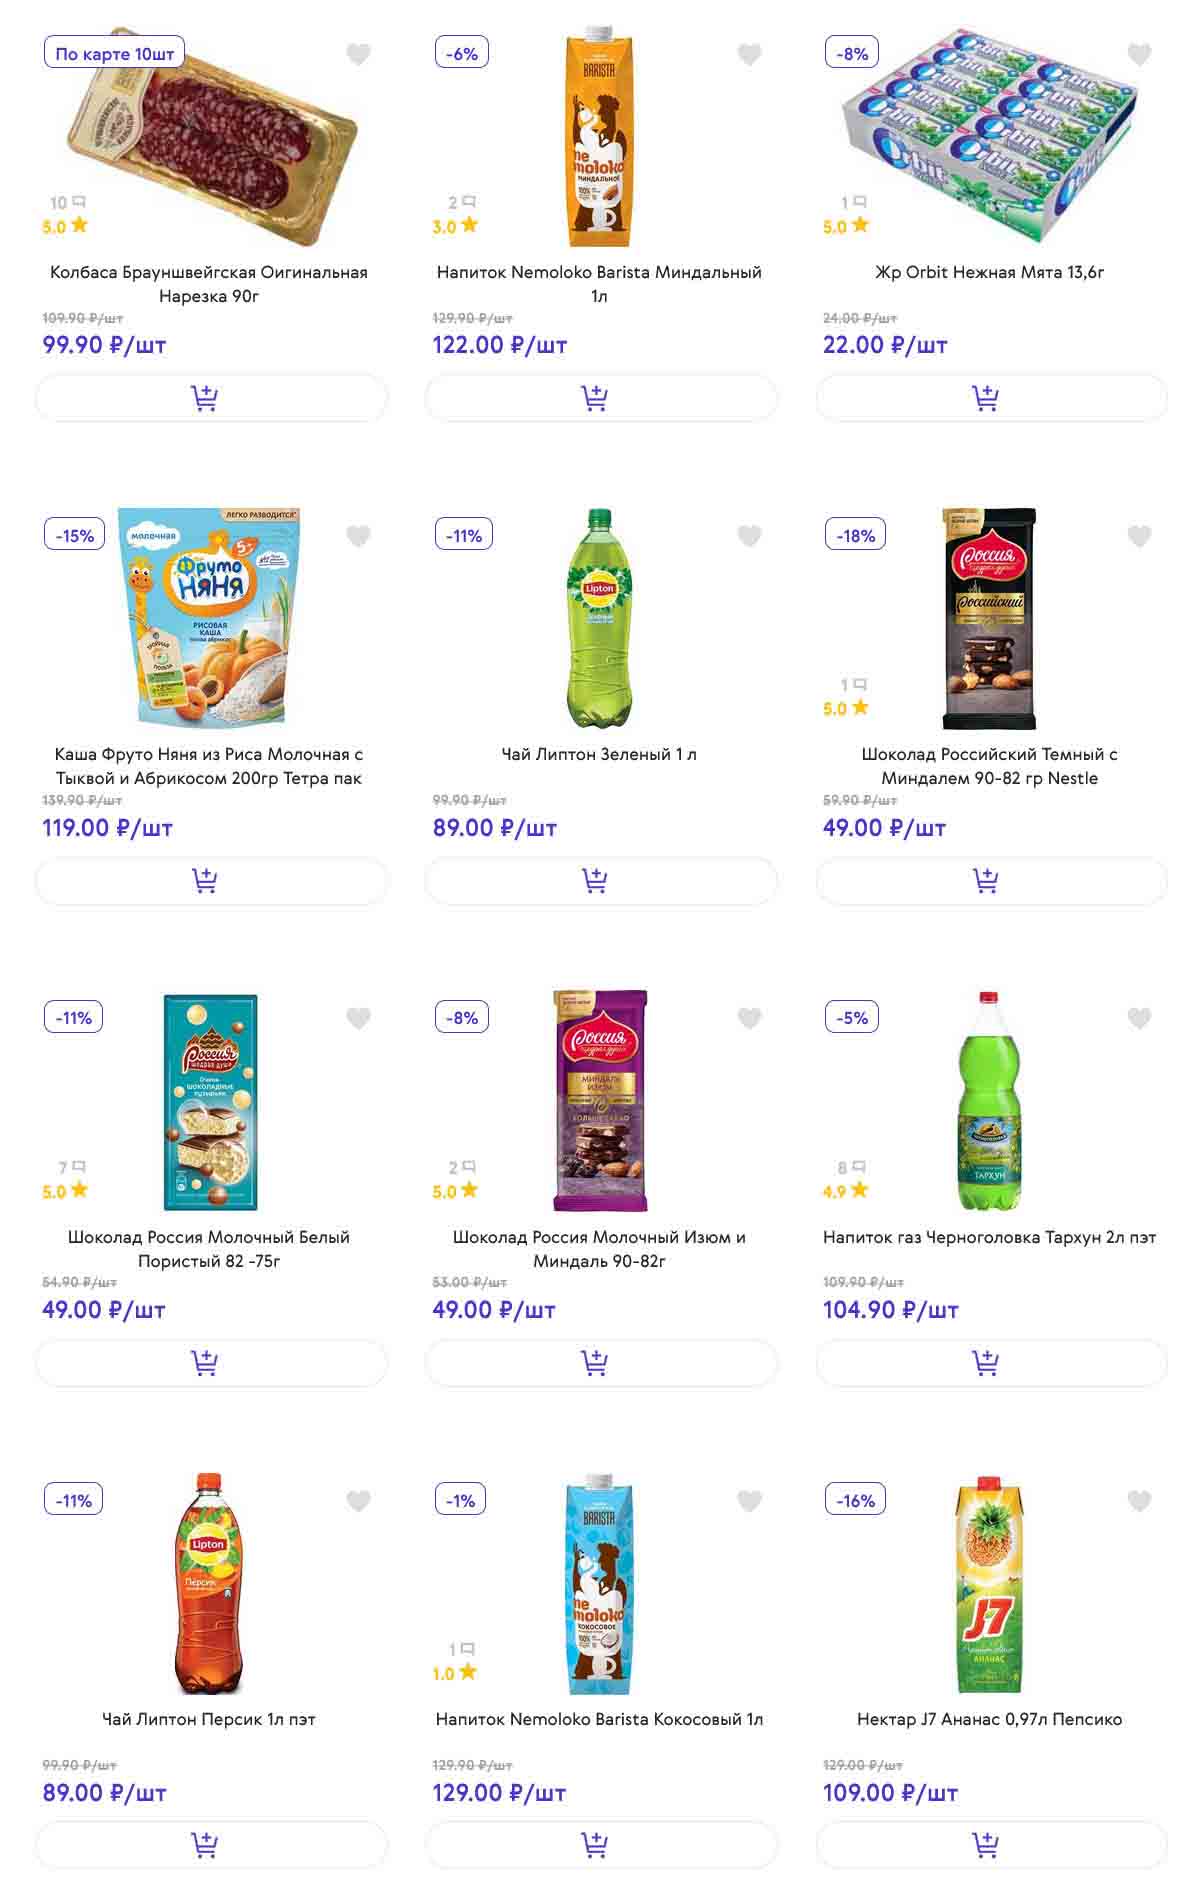Open reviews rating on Тархун drink
The height and width of the screenshot is (1894, 1192).
click(x=846, y=1191)
